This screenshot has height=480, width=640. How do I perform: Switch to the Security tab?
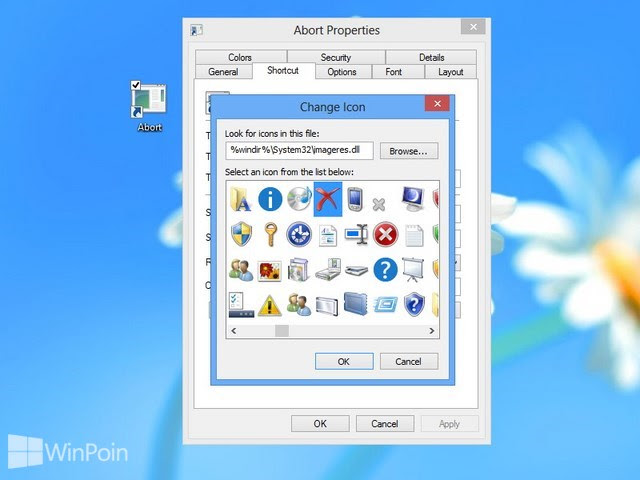336,57
